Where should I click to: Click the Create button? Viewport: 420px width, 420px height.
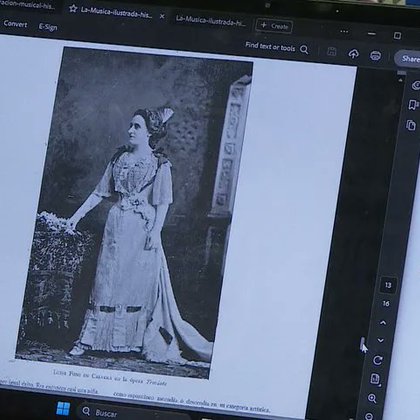pos(274,26)
